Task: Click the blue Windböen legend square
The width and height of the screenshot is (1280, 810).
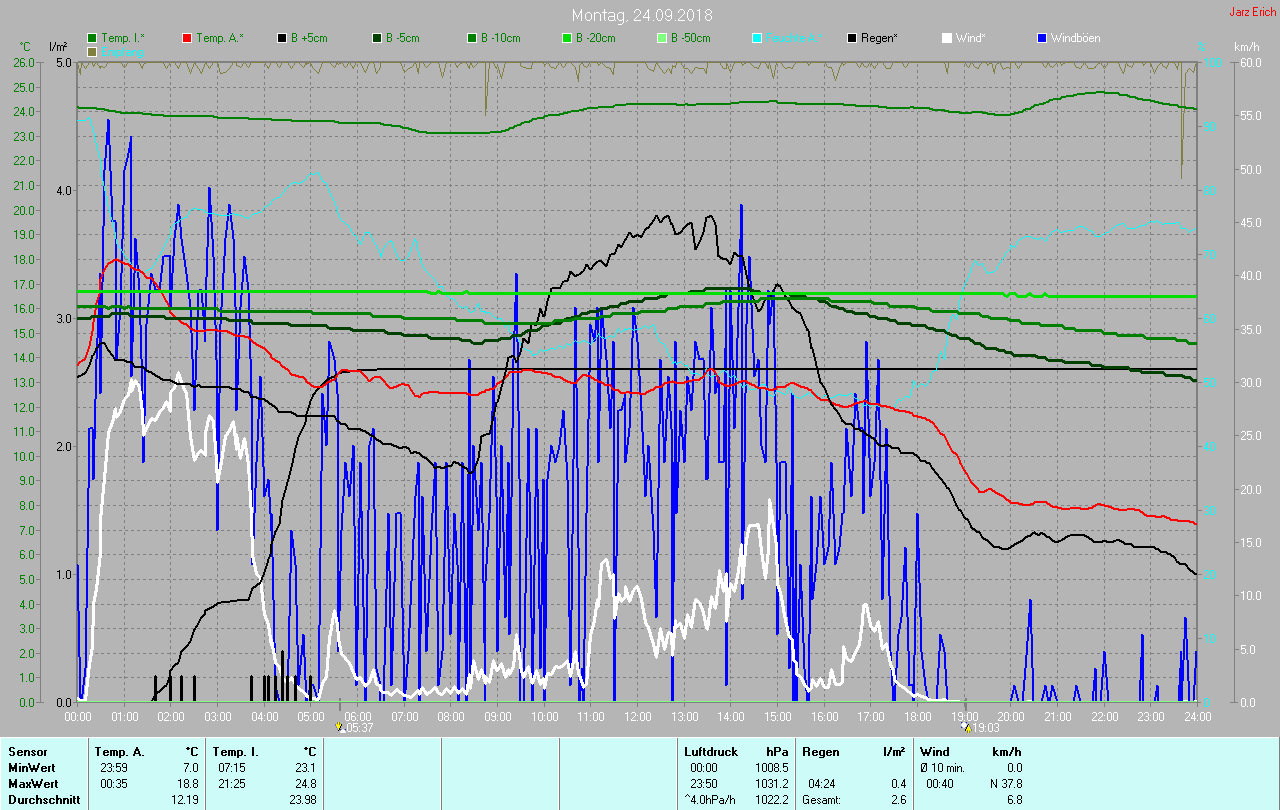Action: click(x=1042, y=38)
